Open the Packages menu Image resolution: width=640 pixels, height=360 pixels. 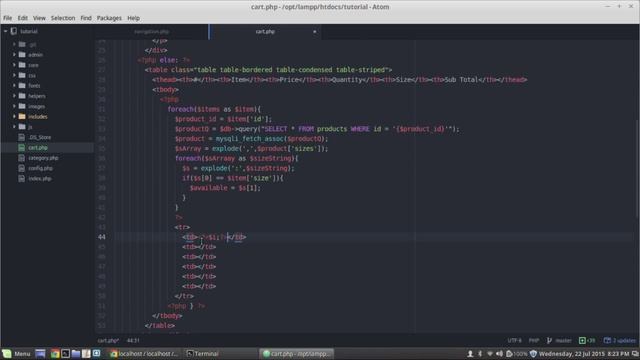(x=109, y=18)
